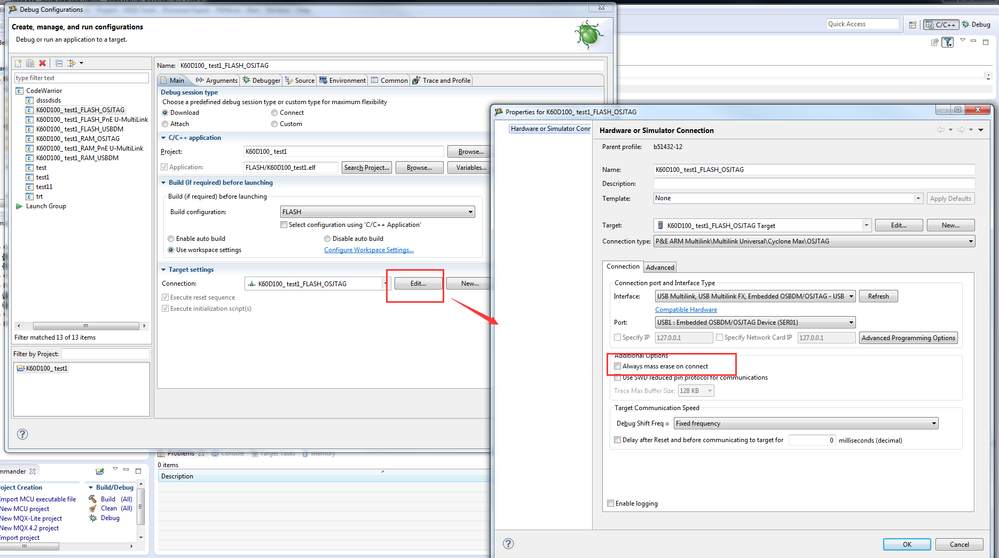Switch to the Source tab
The height and width of the screenshot is (558, 999).
(x=300, y=80)
